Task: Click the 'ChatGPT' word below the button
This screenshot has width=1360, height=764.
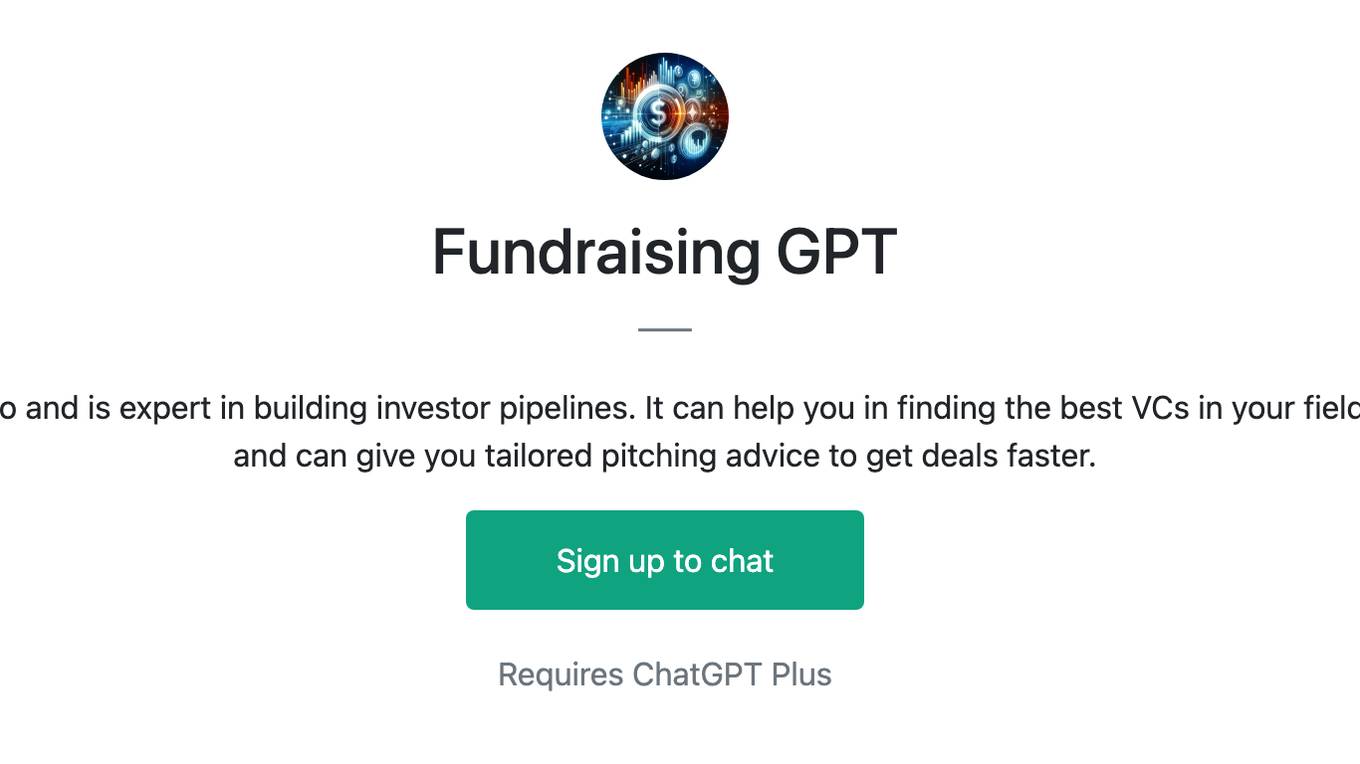Action: tap(698, 674)
